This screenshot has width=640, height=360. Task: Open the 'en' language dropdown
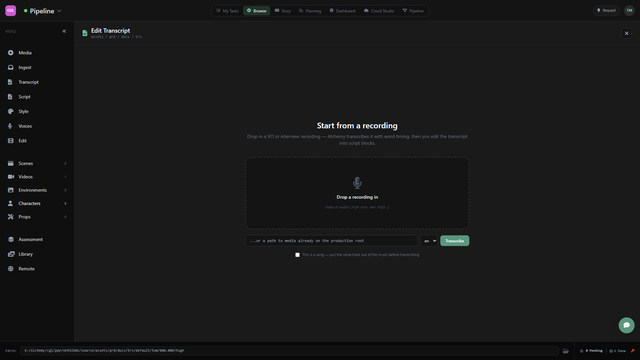[x=429, y=241]
